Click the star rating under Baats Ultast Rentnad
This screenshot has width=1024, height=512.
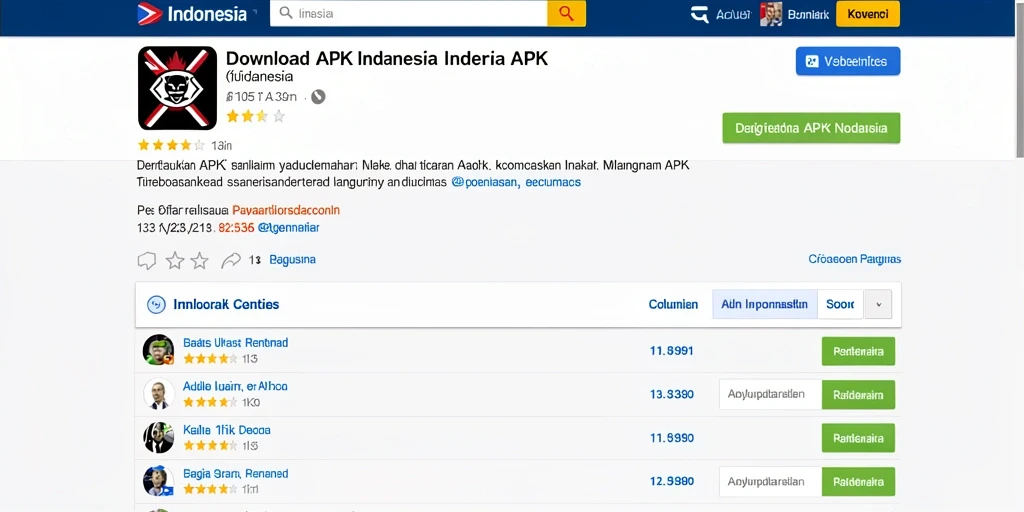click(210, 359)
